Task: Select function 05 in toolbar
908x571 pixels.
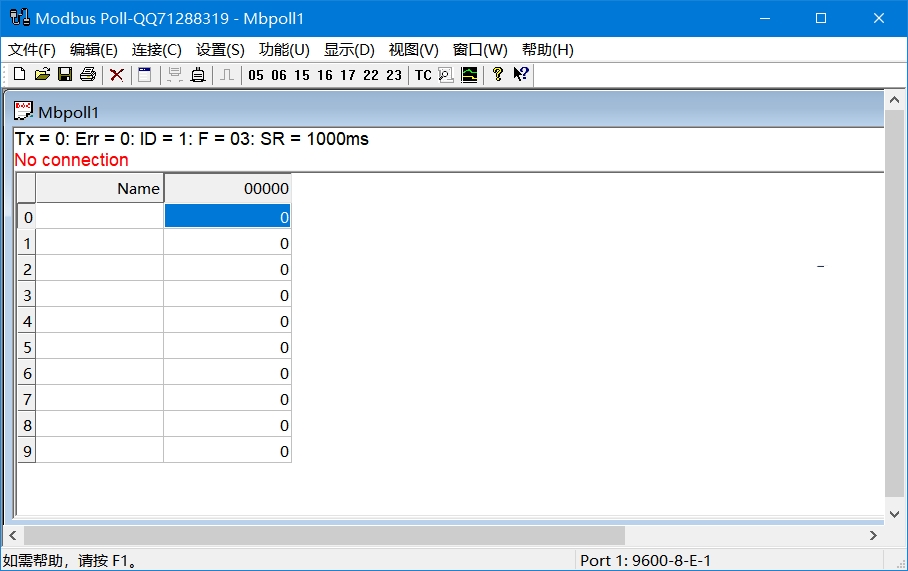Action: [x=255, y=75]
